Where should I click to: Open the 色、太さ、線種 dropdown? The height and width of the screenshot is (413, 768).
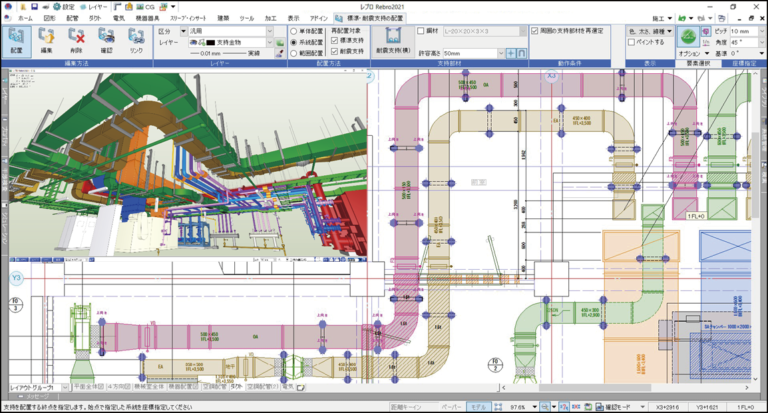pyautogui.click(x=650, y=31)
